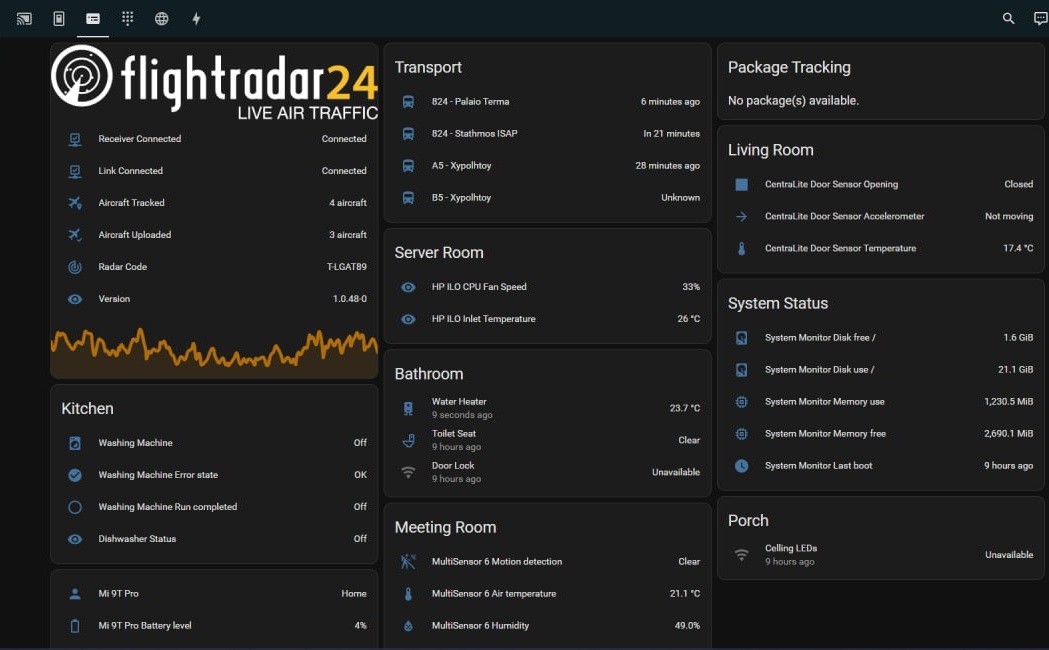Click the orange aircraft history graph
Screen dimensions: 1049x650
[214, 352]
